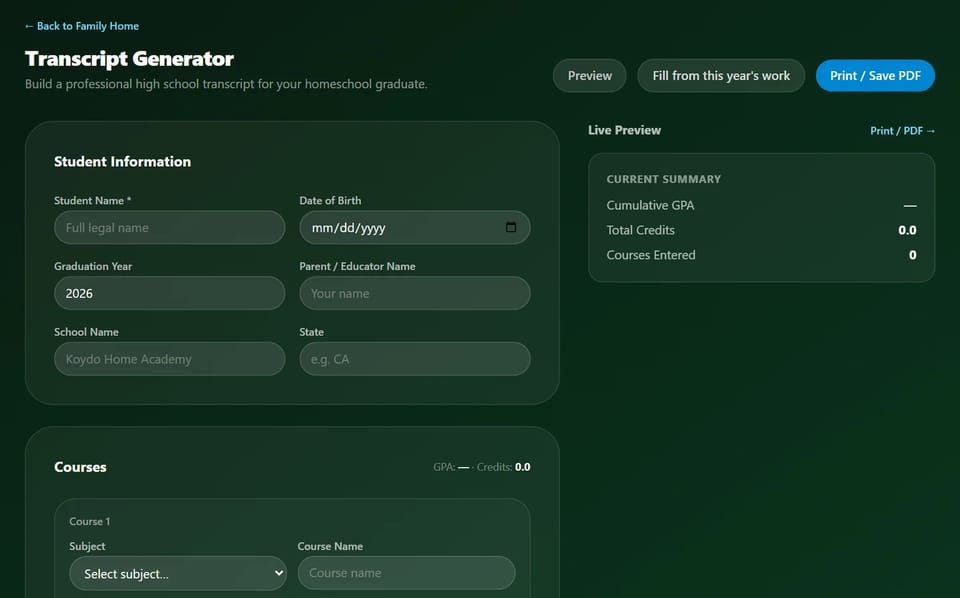Open the Select subject dropdown for Course 1

(178, 574)
